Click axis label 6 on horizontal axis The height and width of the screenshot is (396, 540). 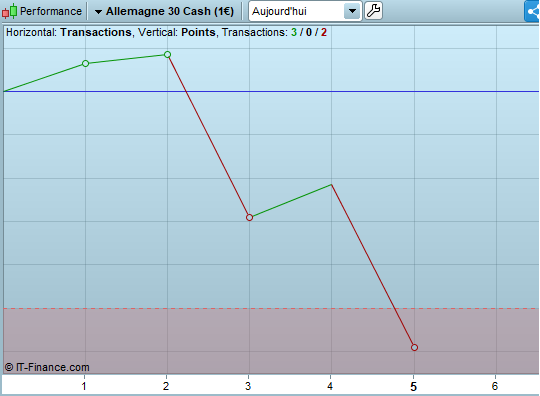495,386
